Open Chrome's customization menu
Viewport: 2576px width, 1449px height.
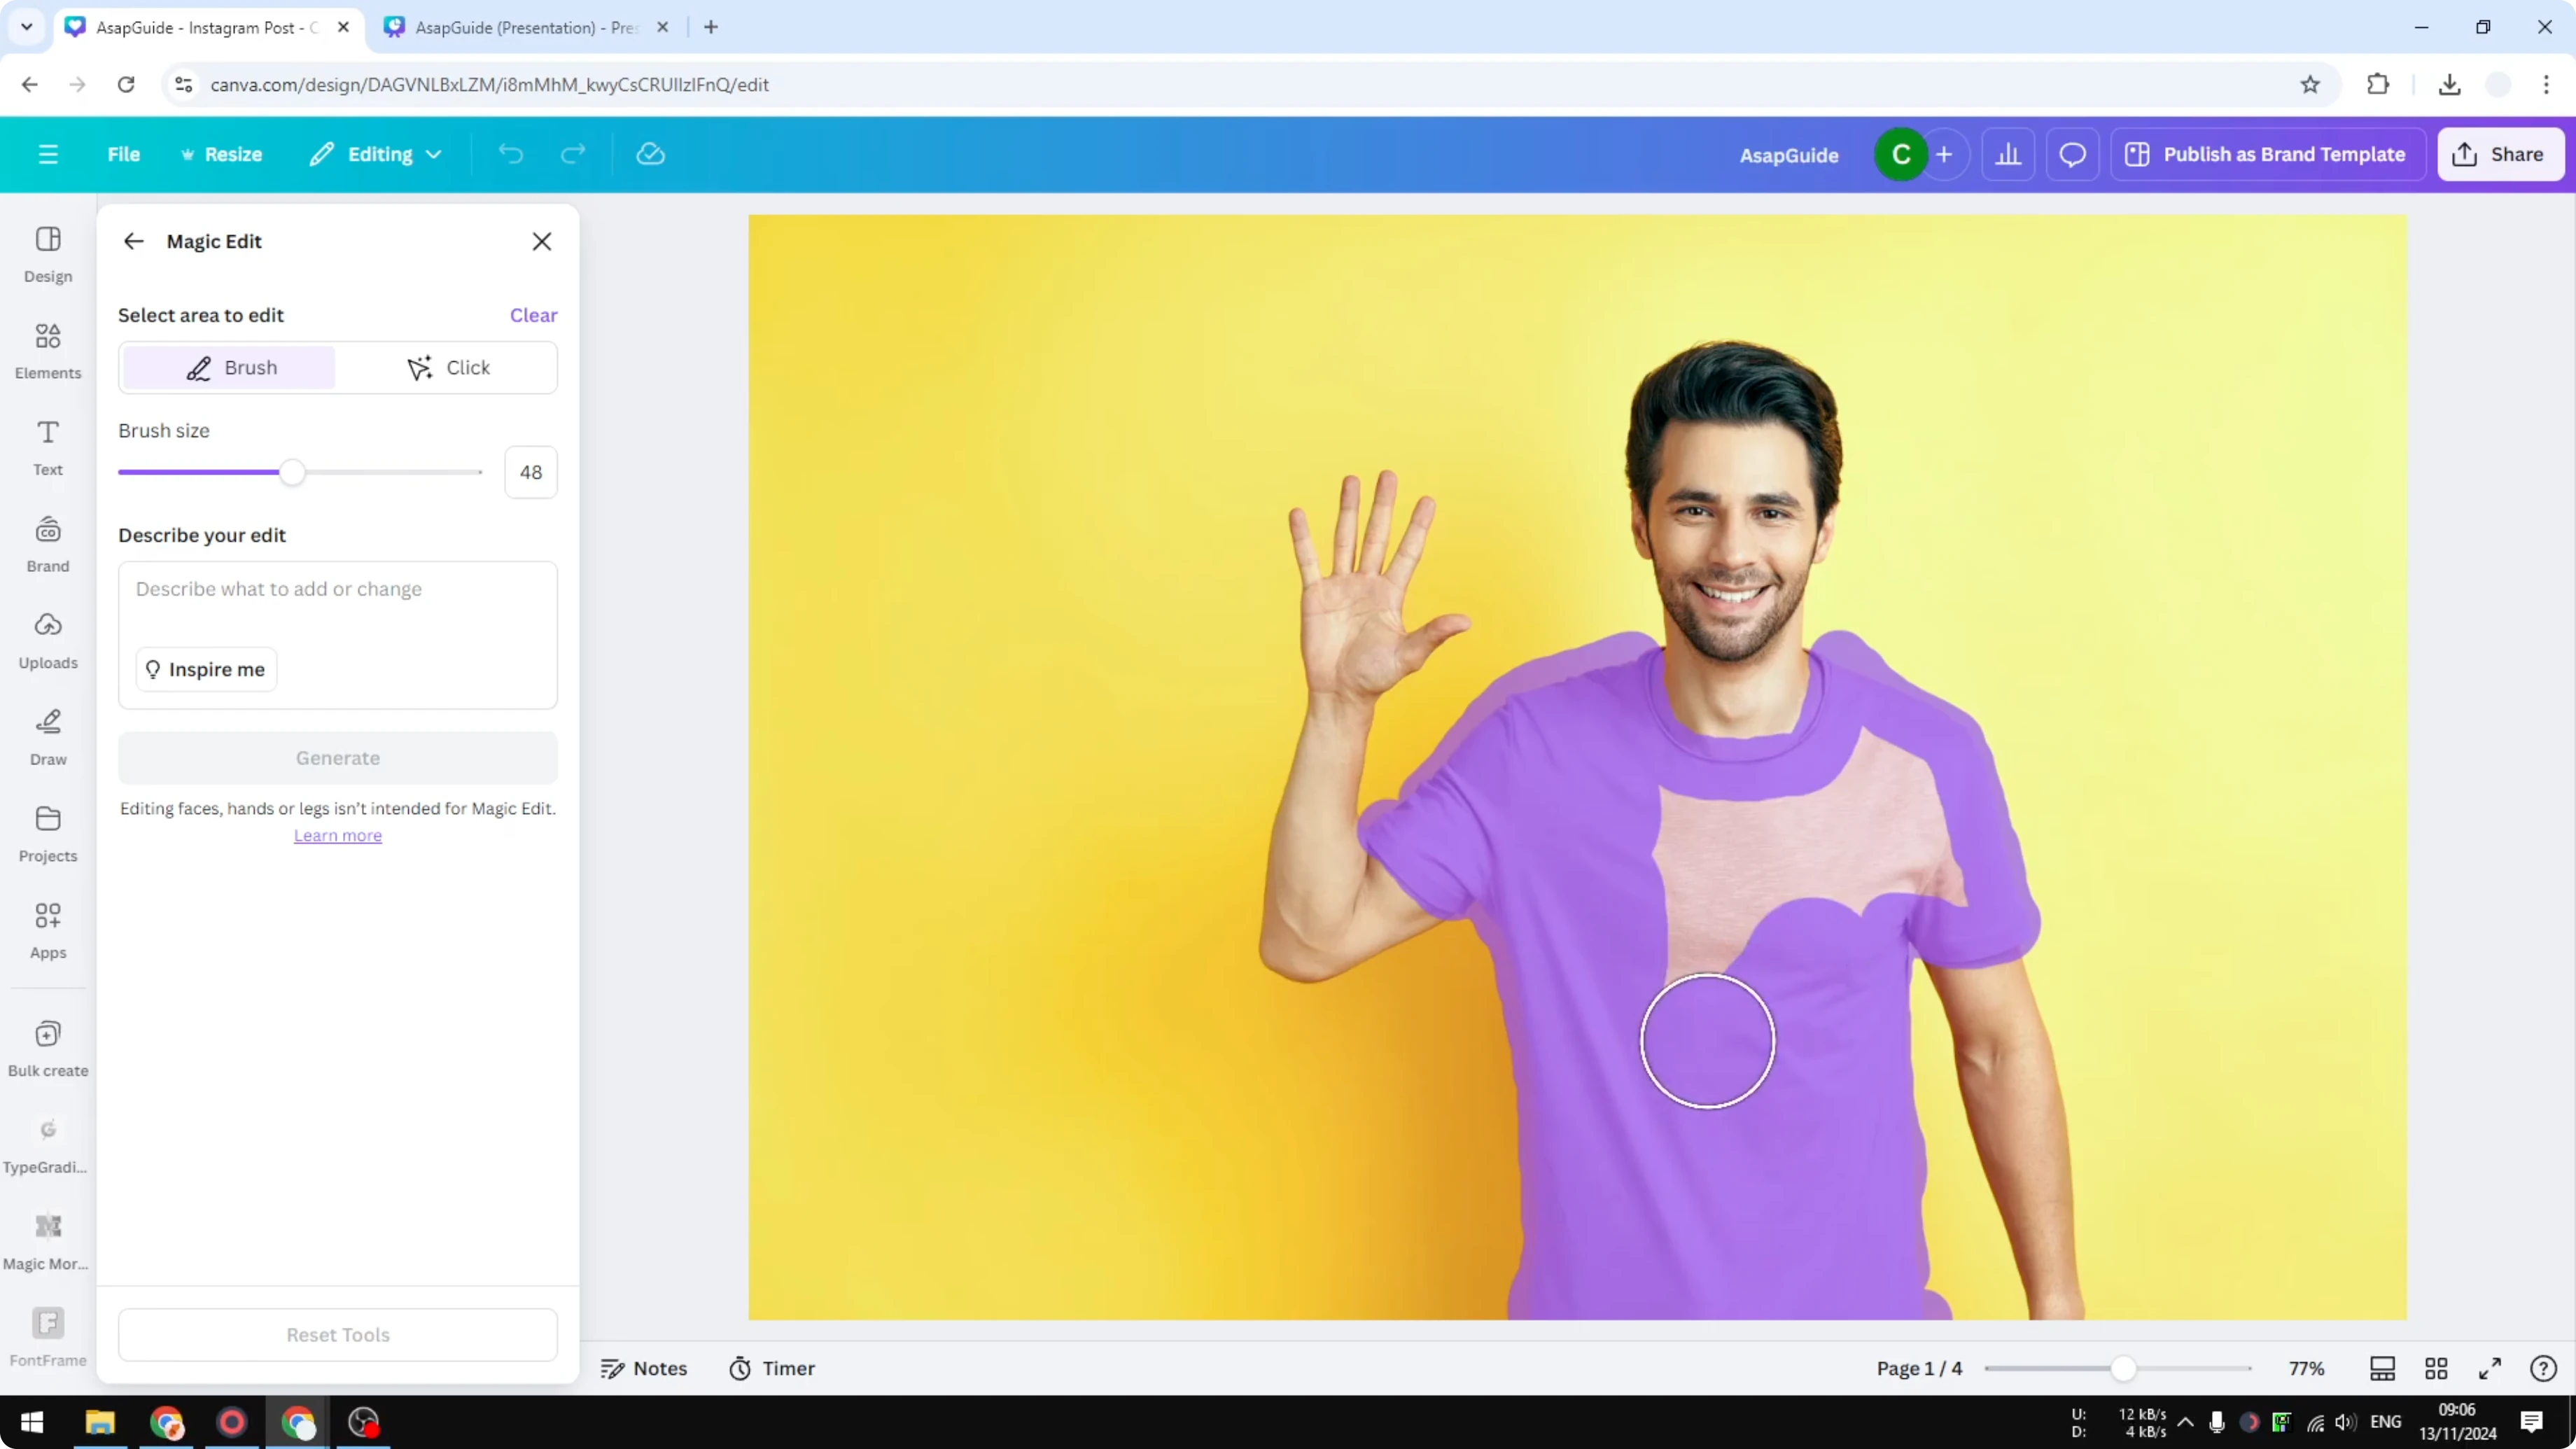[x=2548, y=85]
